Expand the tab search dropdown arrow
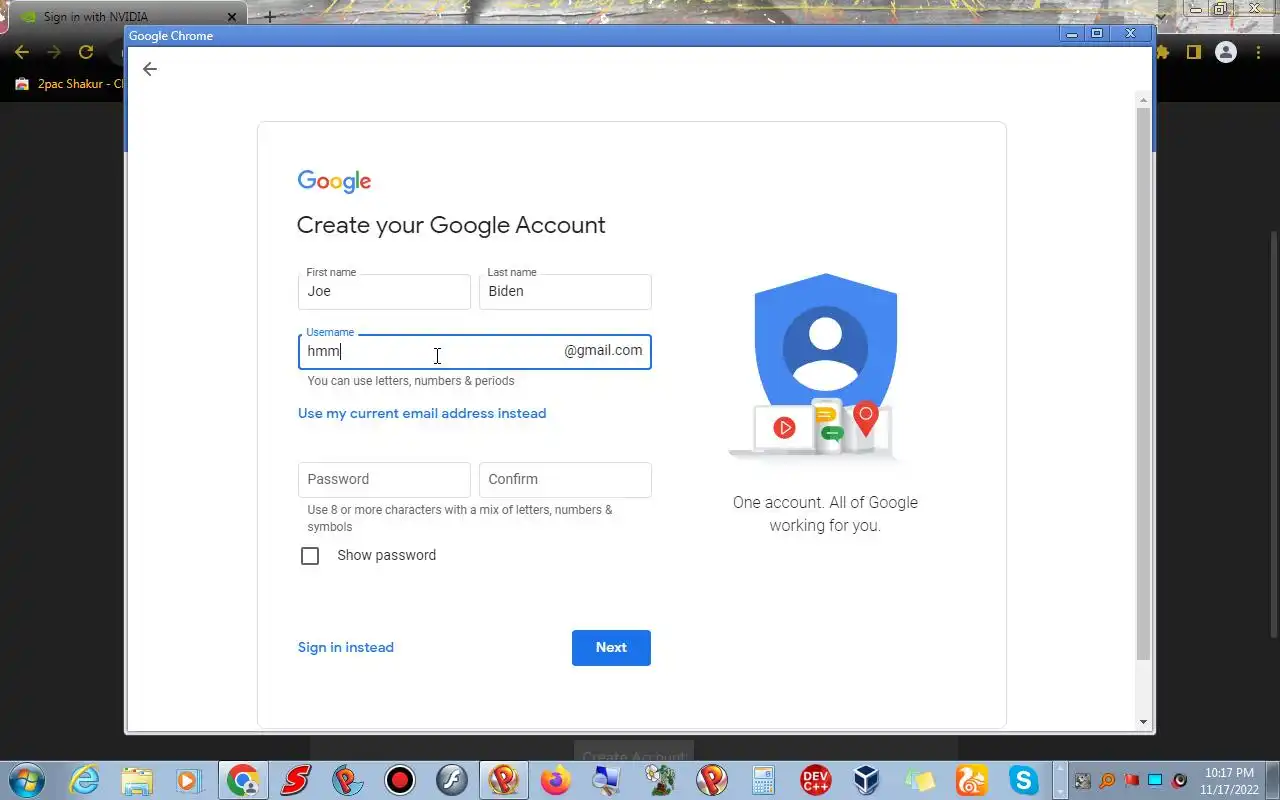This screenshot has width=1280, height=800. (1160, 17)
